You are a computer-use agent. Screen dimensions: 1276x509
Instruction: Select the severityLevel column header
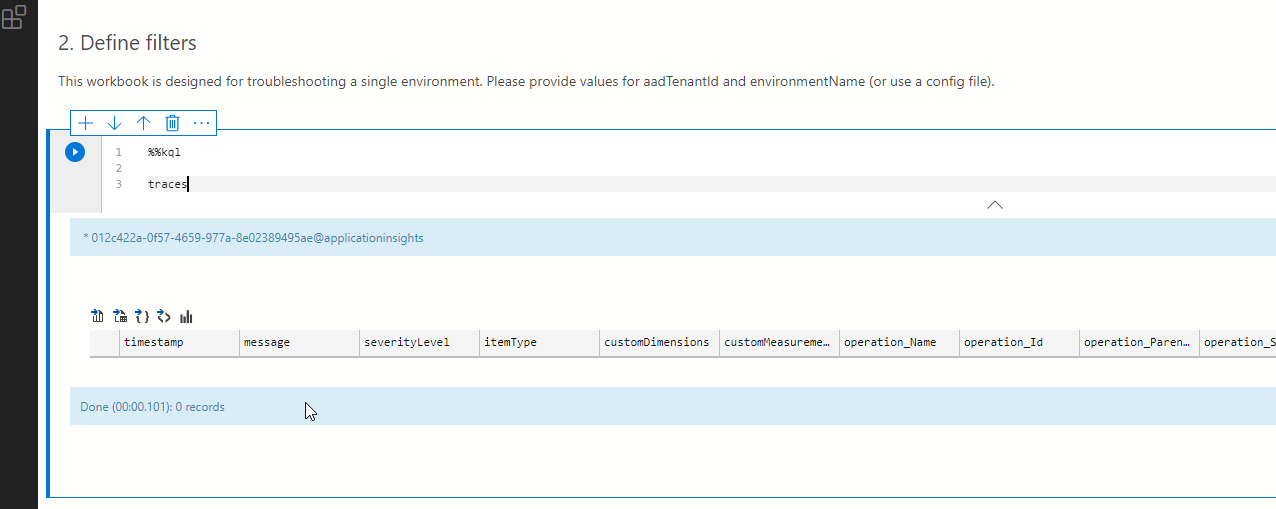point(418,342)
